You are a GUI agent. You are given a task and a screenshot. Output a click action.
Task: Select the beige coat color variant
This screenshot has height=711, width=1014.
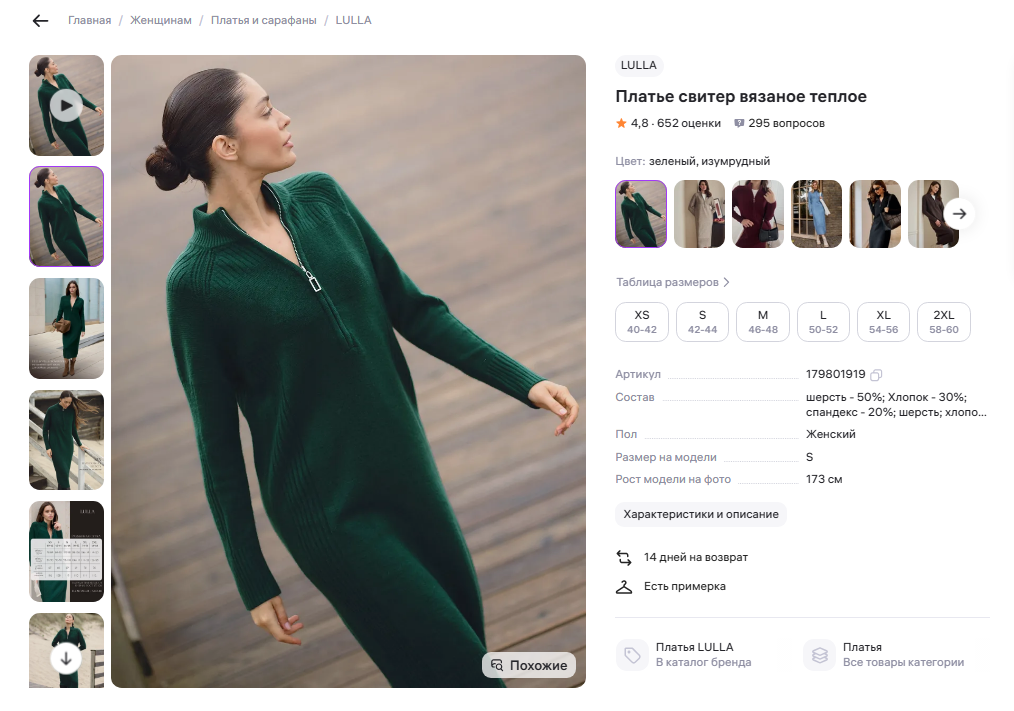point(699,214)
